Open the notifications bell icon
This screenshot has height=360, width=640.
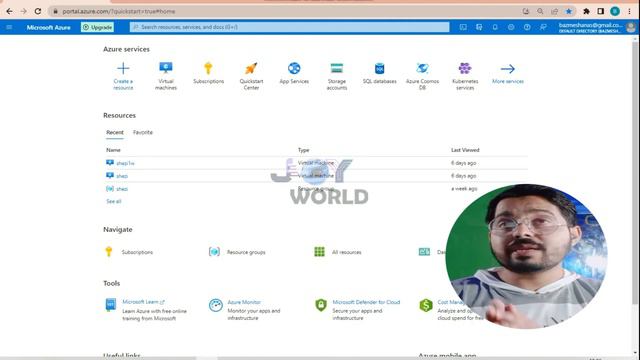point(495,27)
